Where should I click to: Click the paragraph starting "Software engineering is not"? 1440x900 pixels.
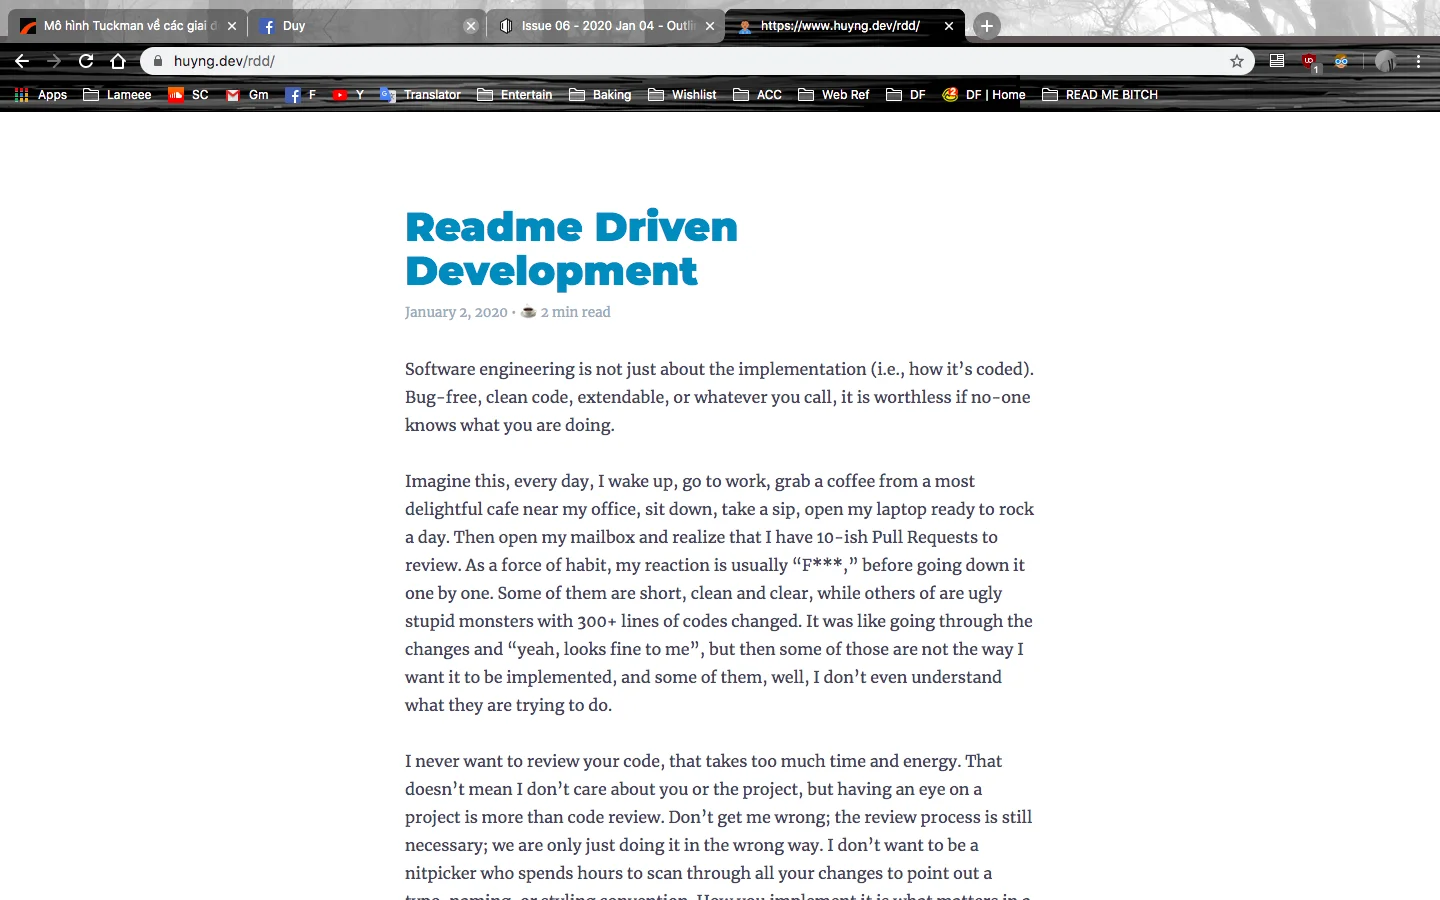coord(719,397)
